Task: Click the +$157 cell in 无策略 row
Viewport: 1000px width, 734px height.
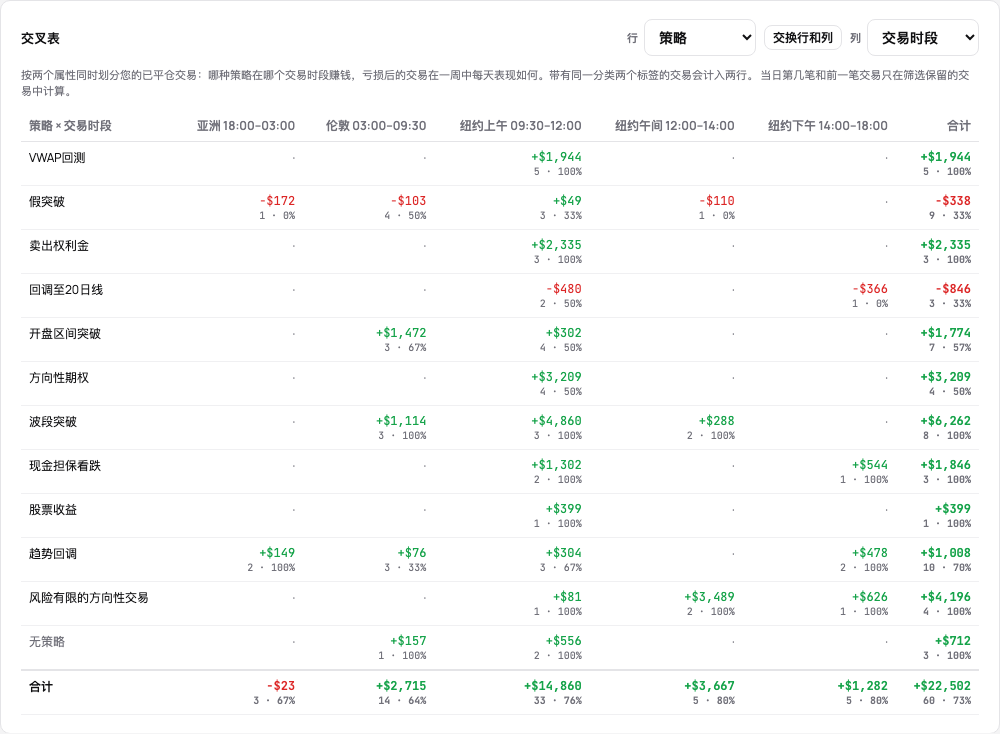Action: (x=408, y=641)
